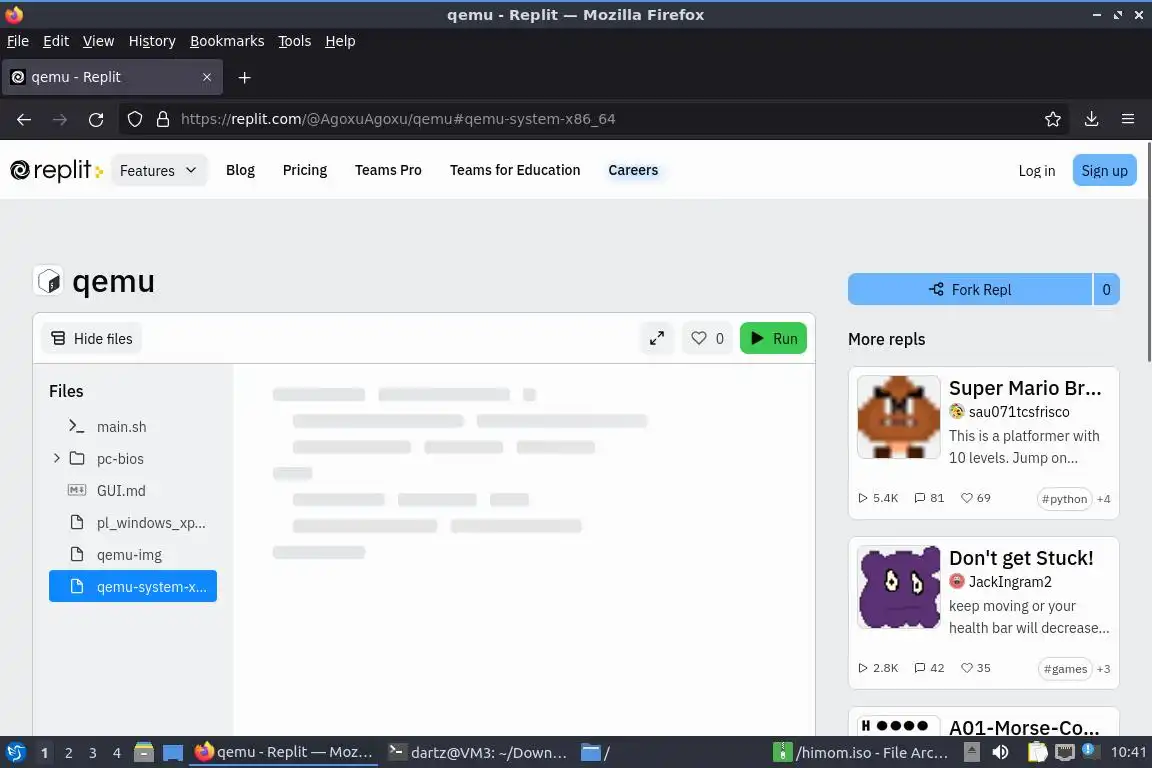Open the File menu

18,41
